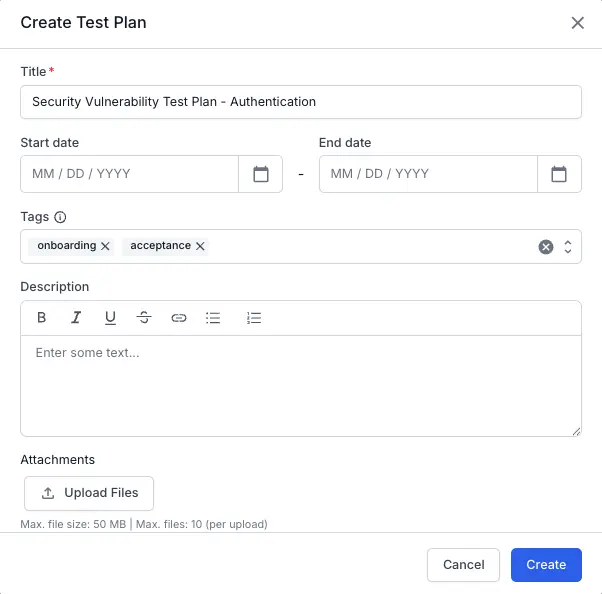The image size is (602, 594).
Task: Open the End date calendar picker
Action: [x=559, y=174]
